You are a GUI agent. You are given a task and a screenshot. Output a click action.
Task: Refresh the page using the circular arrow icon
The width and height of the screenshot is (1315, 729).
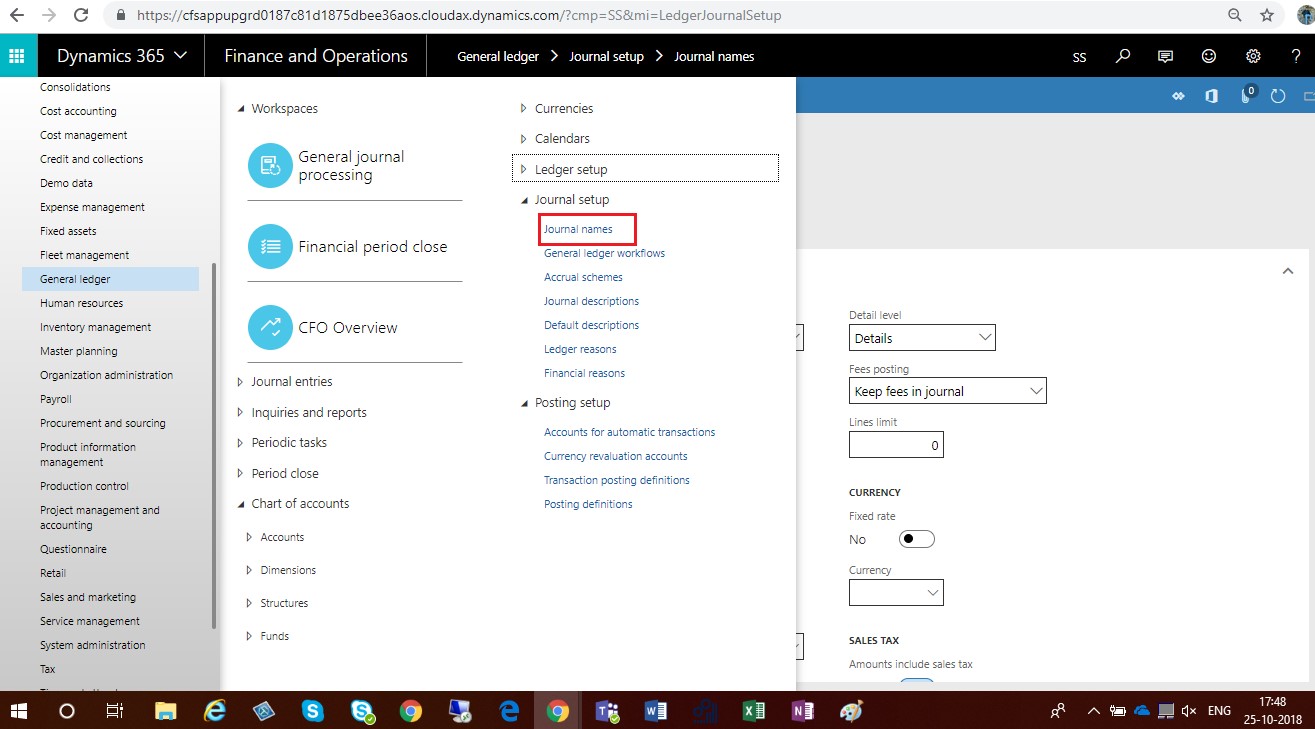[1277, 96]
